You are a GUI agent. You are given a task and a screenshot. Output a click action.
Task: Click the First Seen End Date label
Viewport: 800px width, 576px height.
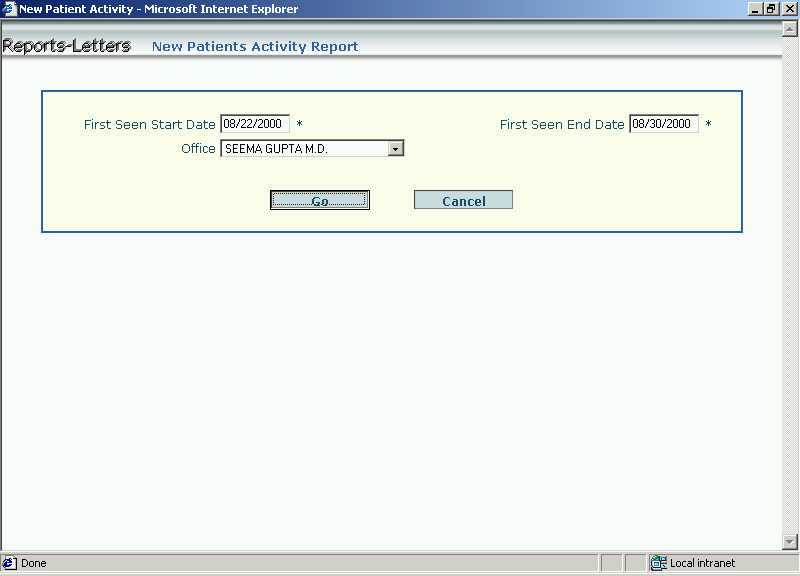[x=562, y=124]
